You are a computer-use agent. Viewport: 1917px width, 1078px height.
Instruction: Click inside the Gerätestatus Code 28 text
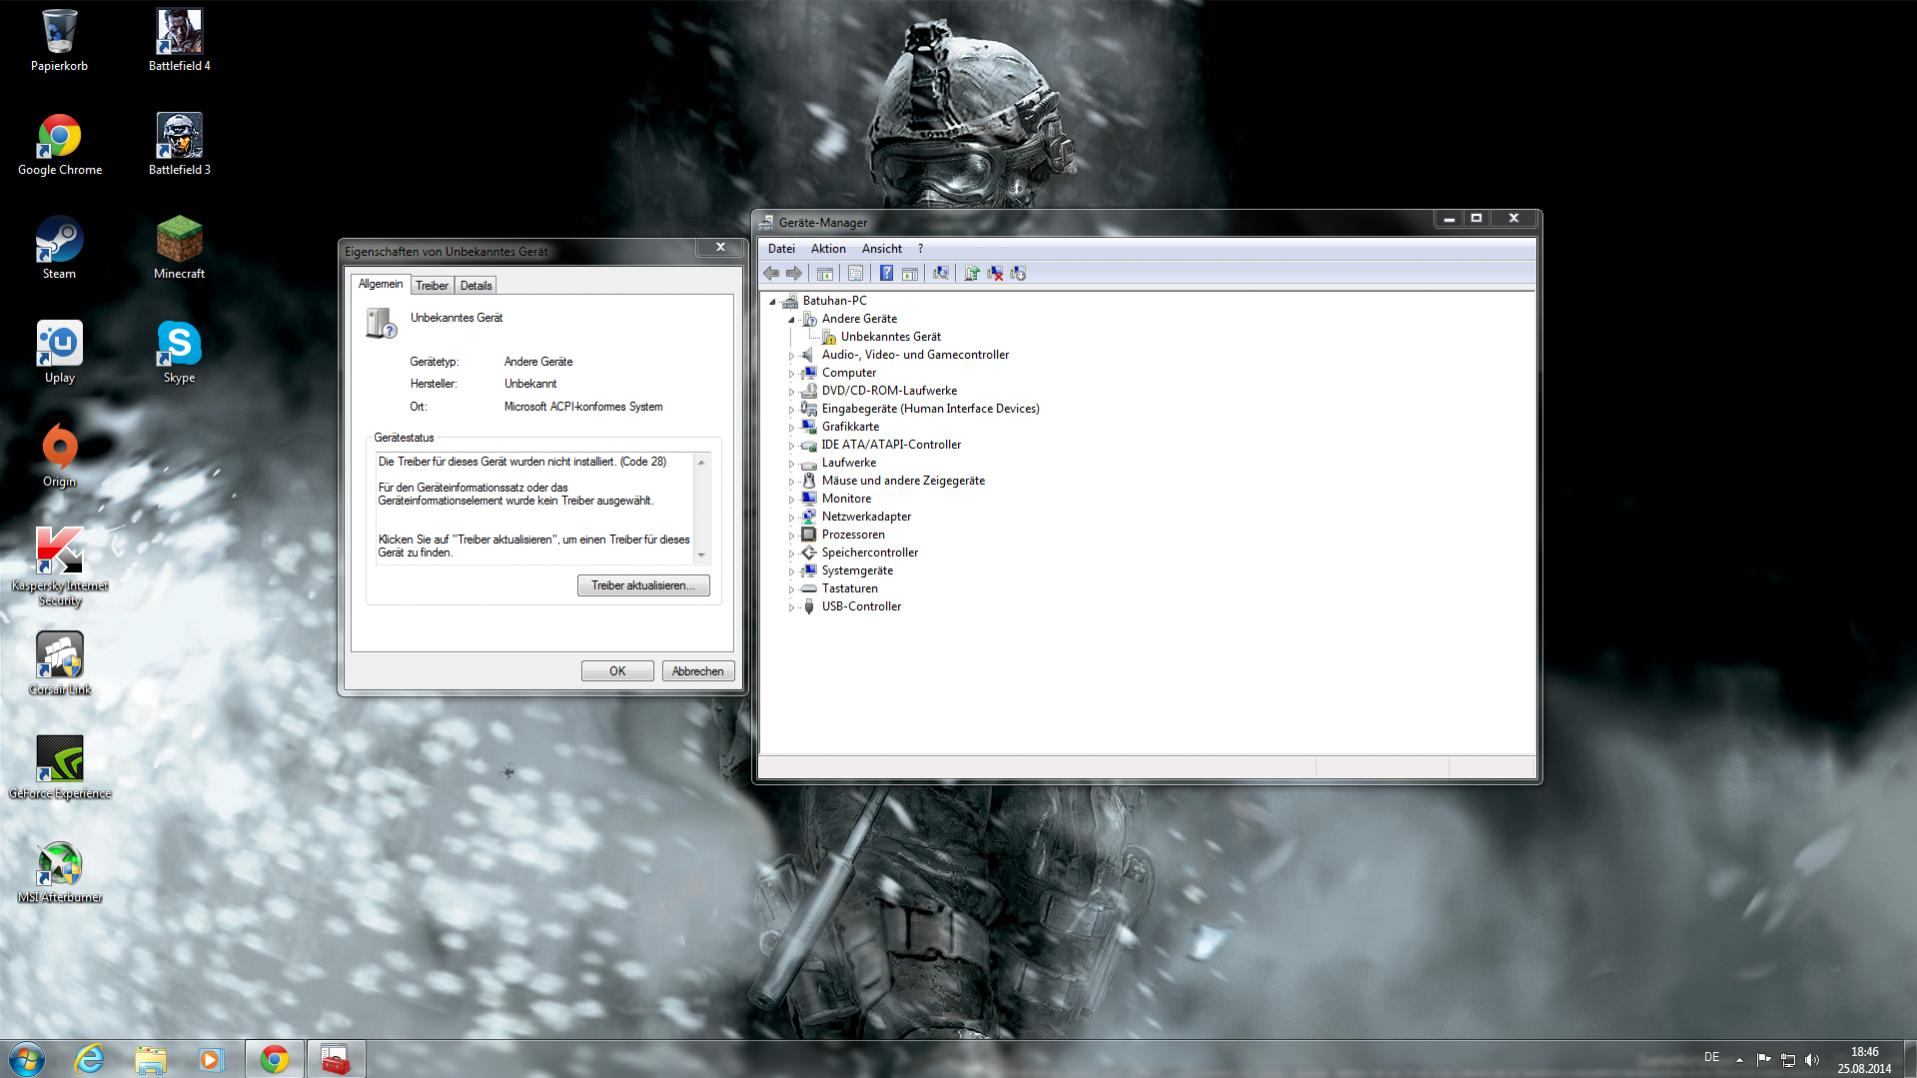click(522, 462)
